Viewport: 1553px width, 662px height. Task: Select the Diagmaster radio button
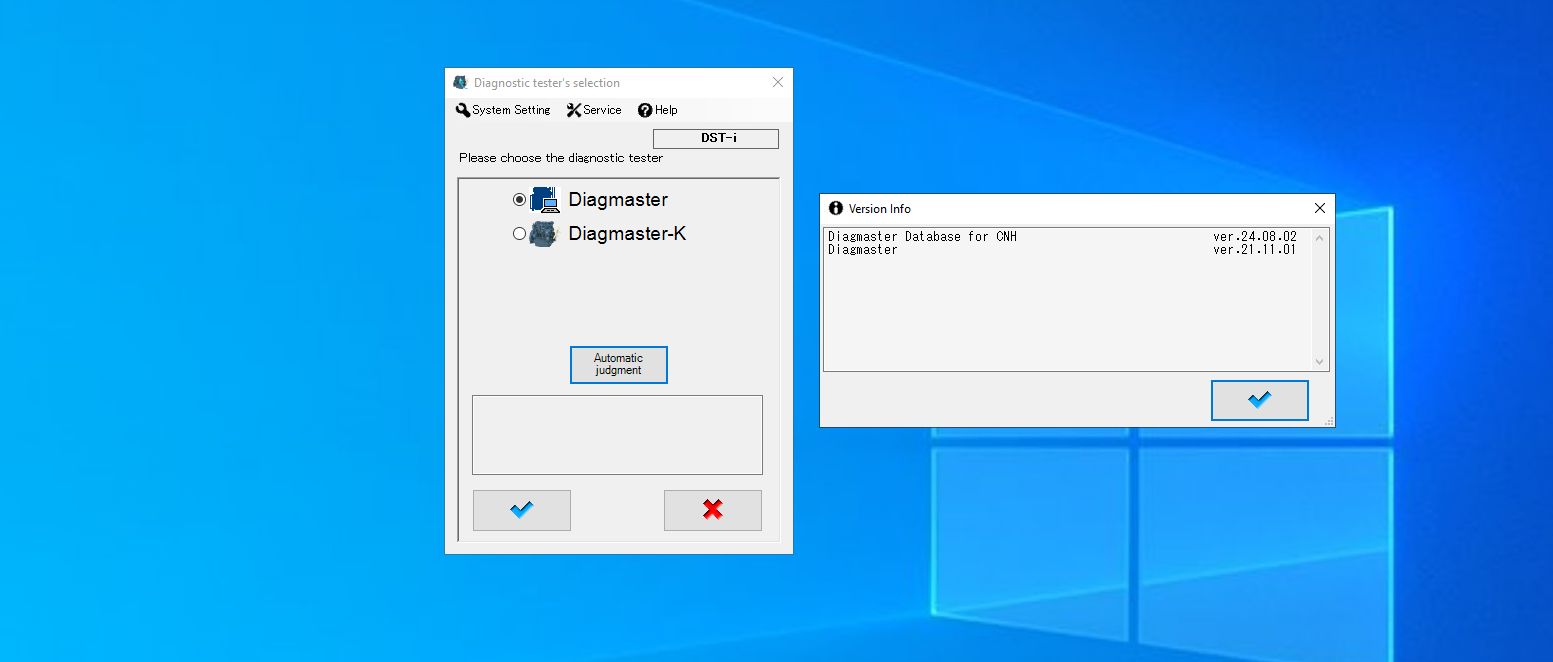(519, 199)
